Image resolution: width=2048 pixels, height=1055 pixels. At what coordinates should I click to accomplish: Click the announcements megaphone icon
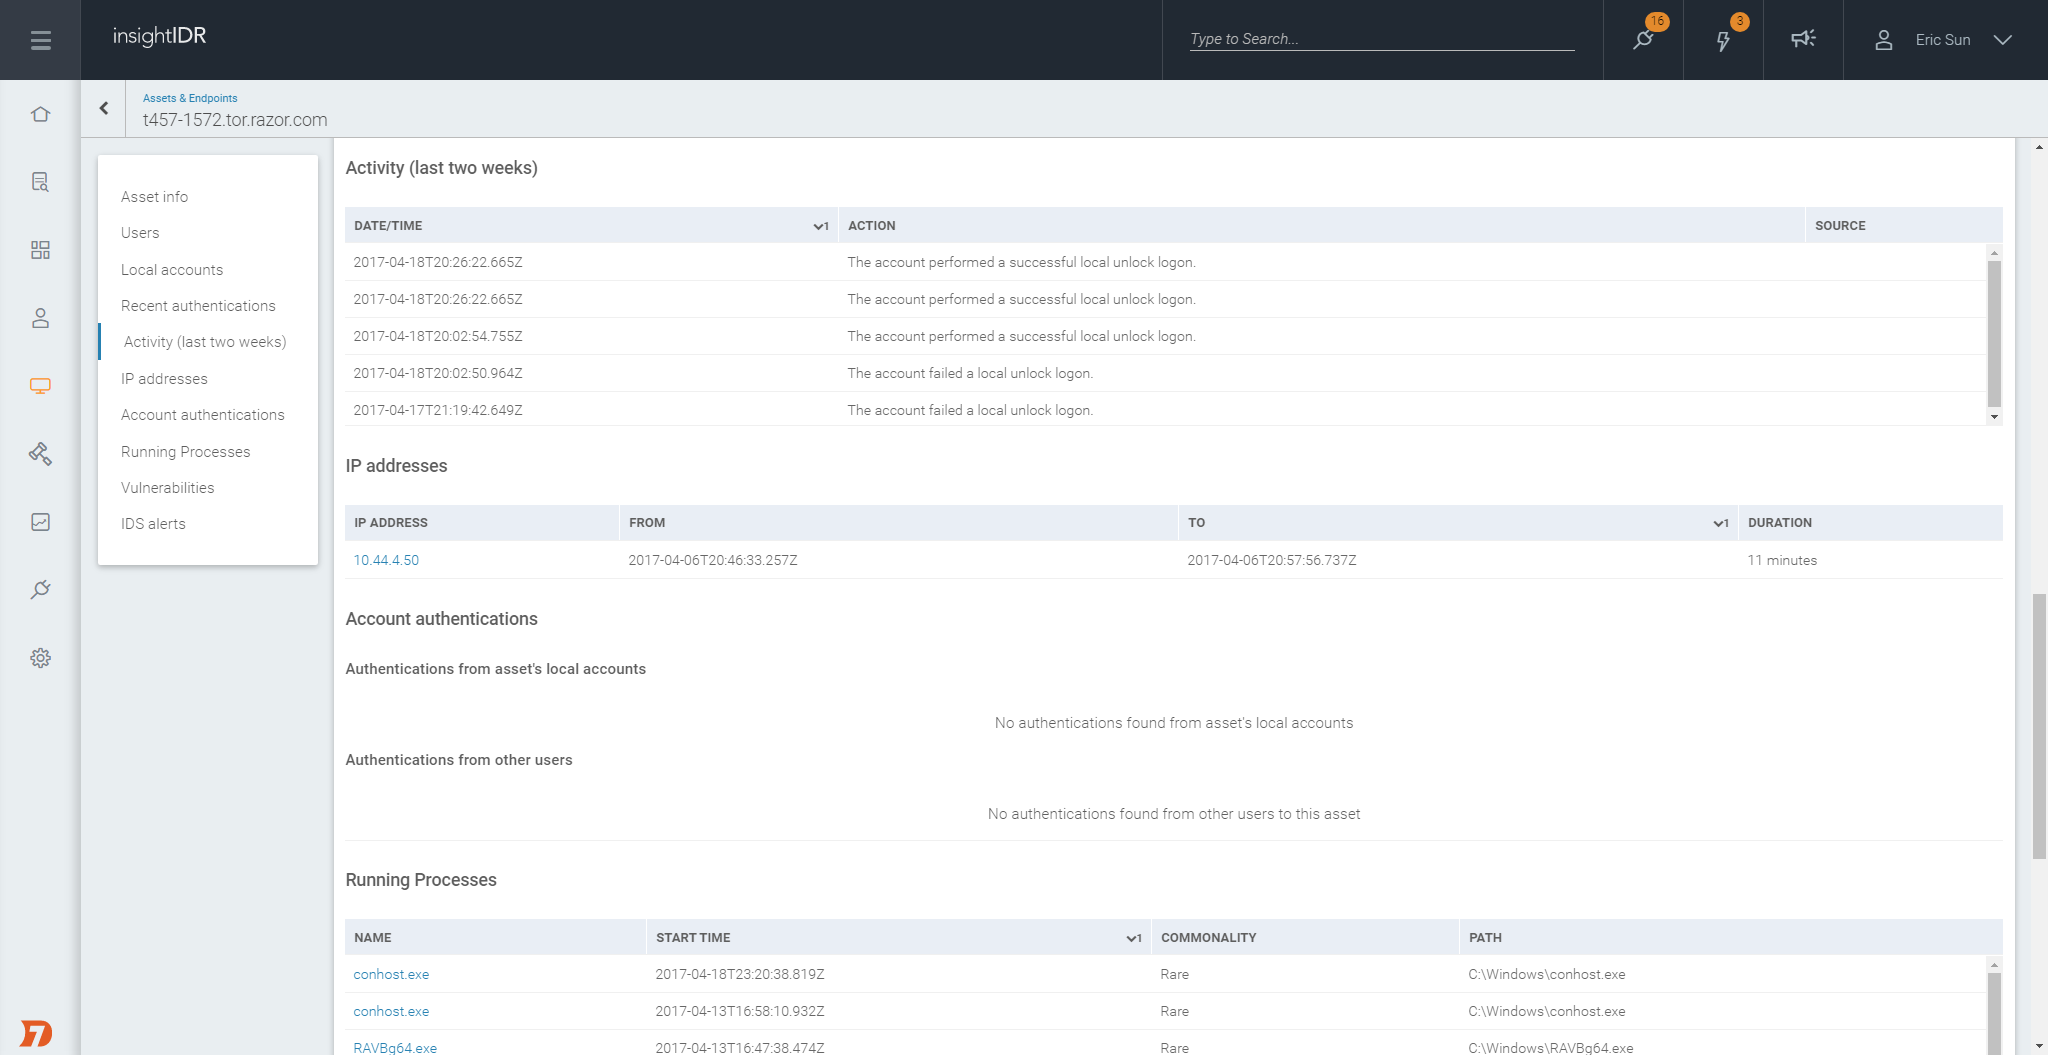point(1803,39)
